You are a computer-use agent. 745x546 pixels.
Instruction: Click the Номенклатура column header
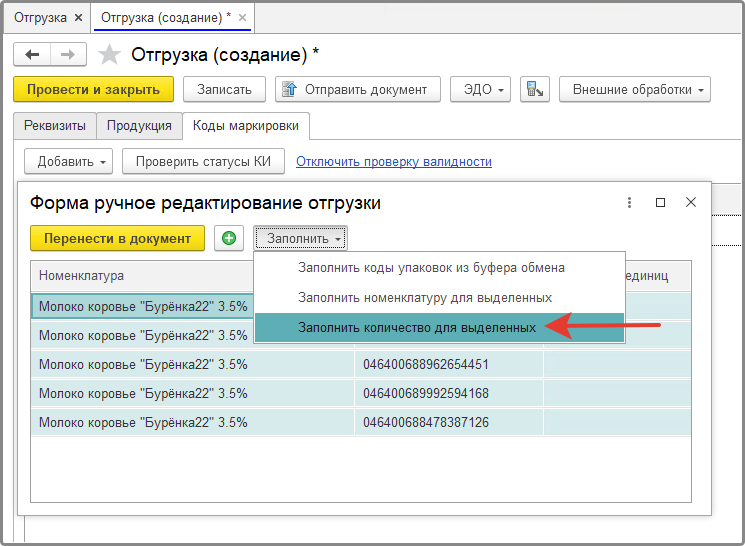click(x=143, y=276)
